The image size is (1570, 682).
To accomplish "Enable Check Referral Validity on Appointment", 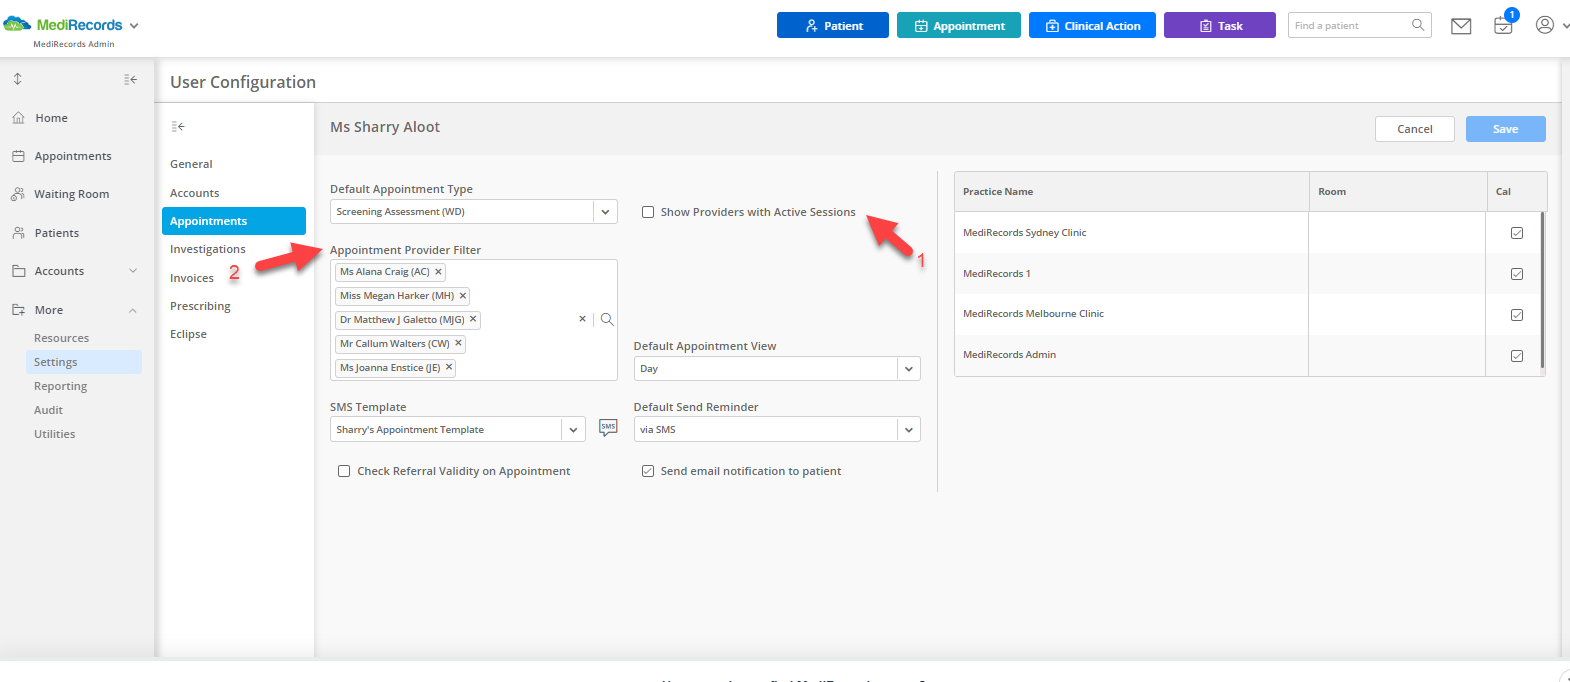I will coord(344,471).
